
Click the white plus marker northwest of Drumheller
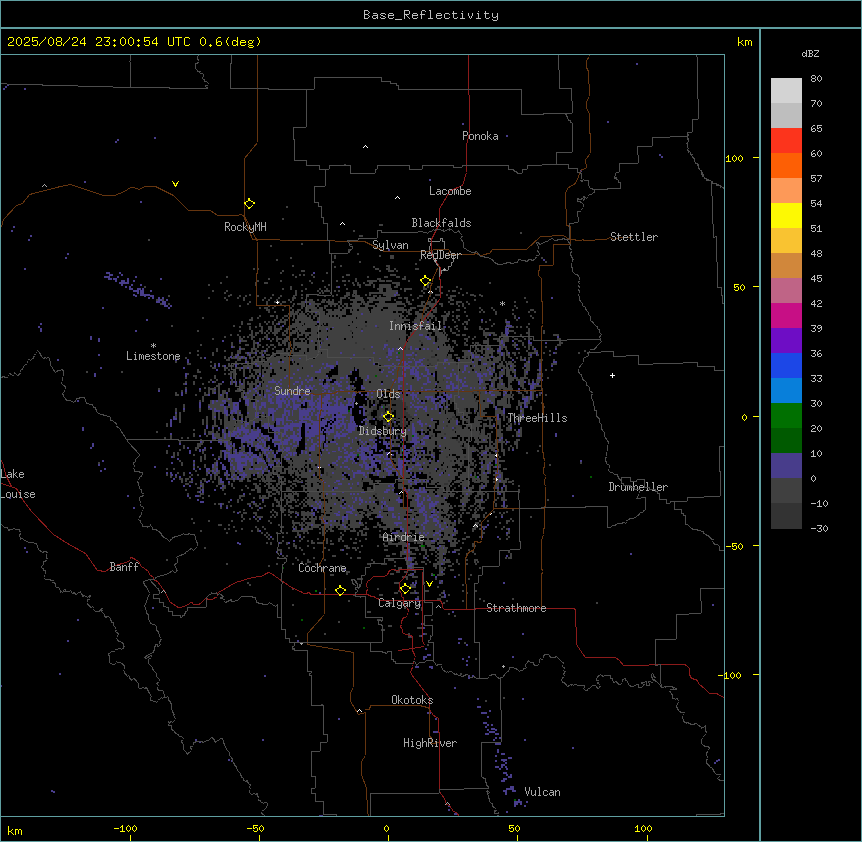pos(612,375)
